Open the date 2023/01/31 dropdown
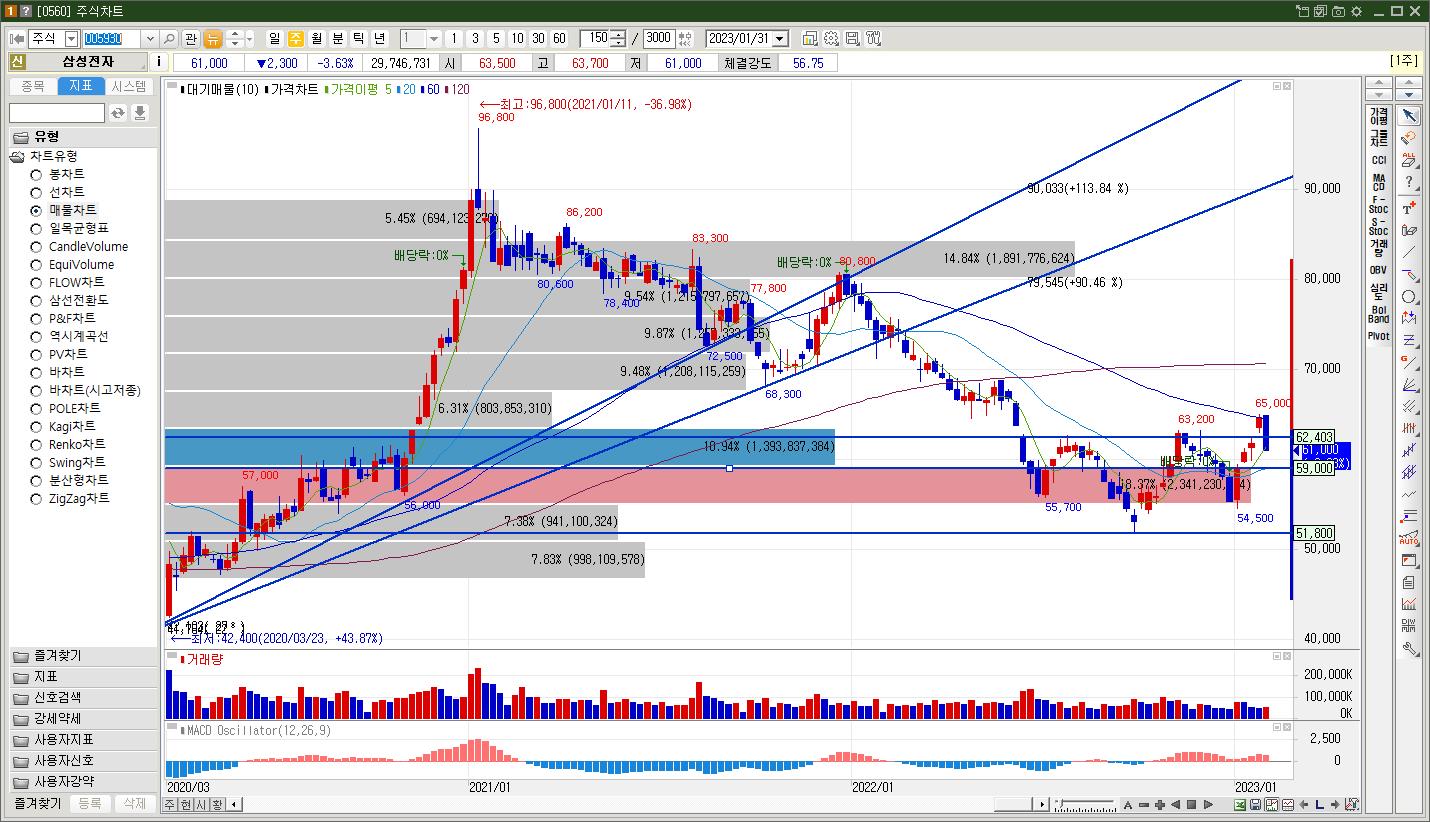The image size is (1430, 822). point(780,39)
